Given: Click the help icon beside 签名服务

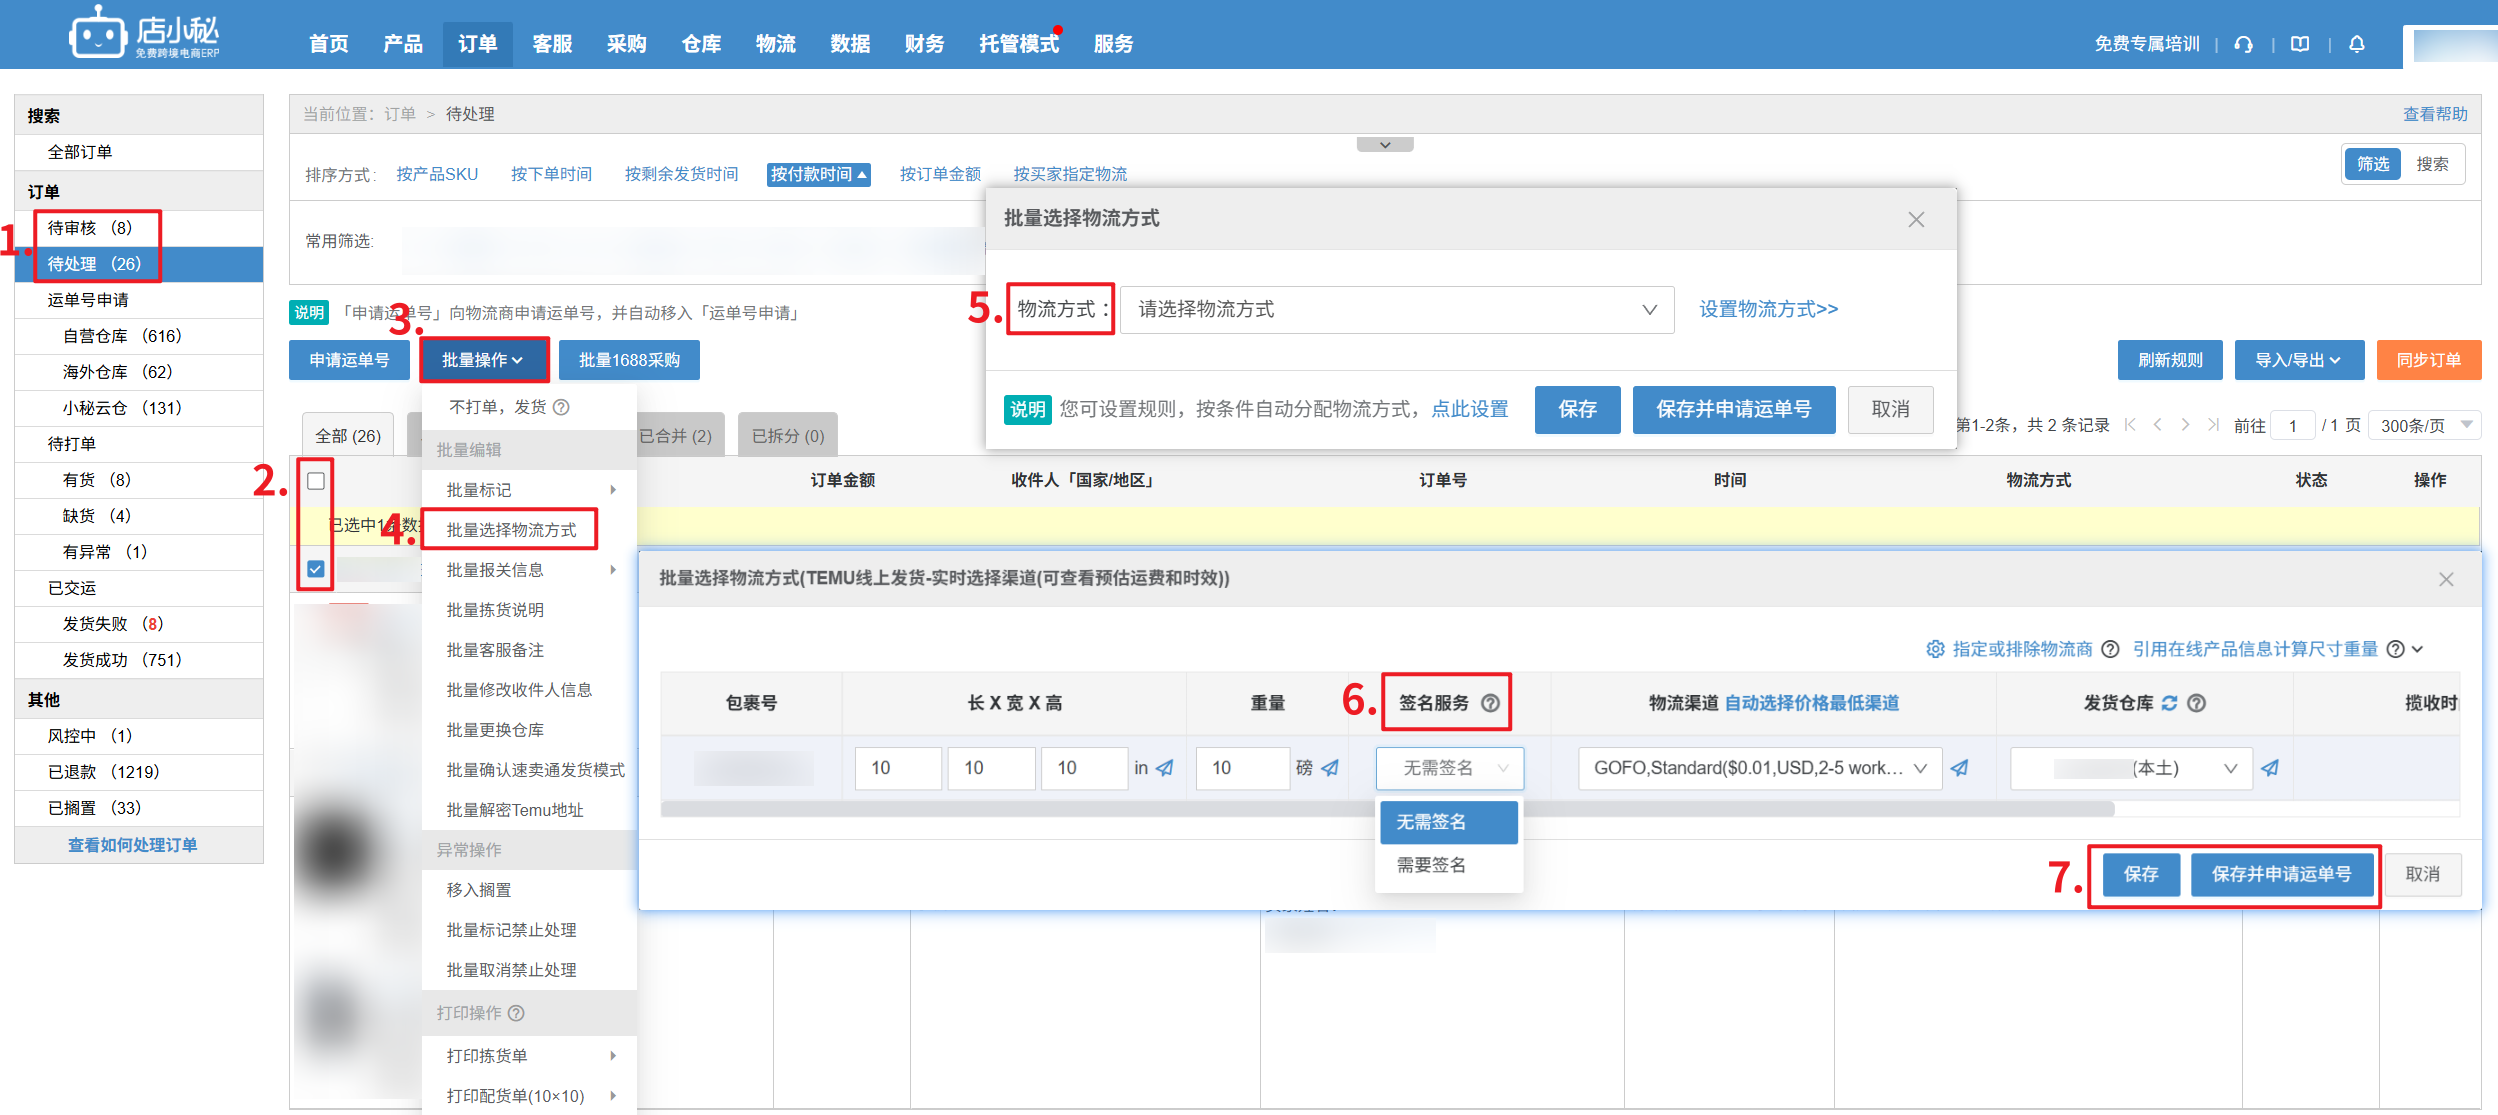Looking at the screenshot, I should [1490, 703].
